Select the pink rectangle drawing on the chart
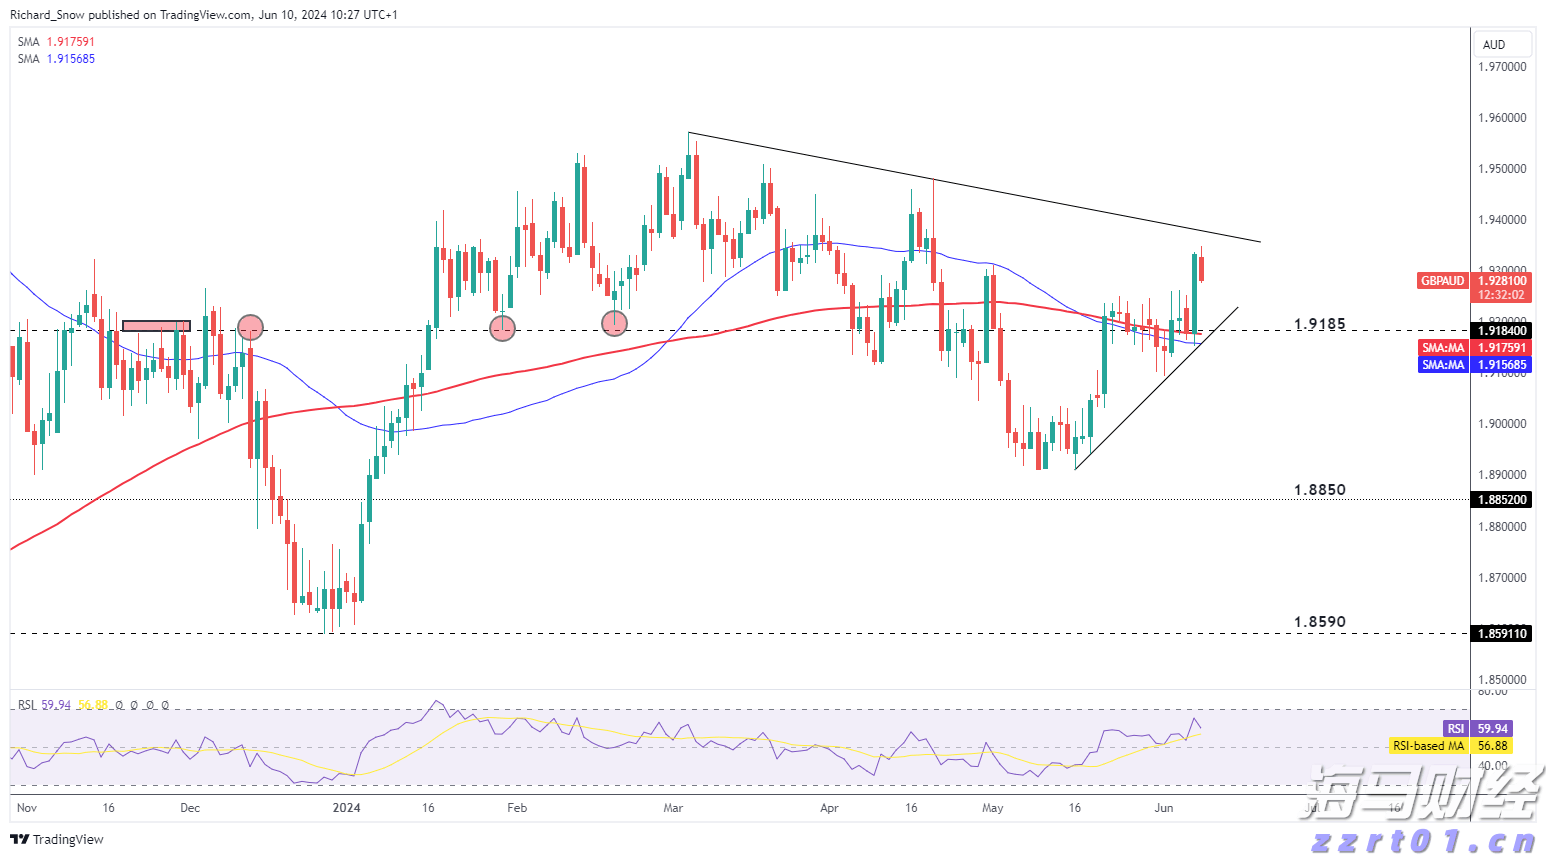The height and width of the screenshot is (857, 1546). click(156, 326)
